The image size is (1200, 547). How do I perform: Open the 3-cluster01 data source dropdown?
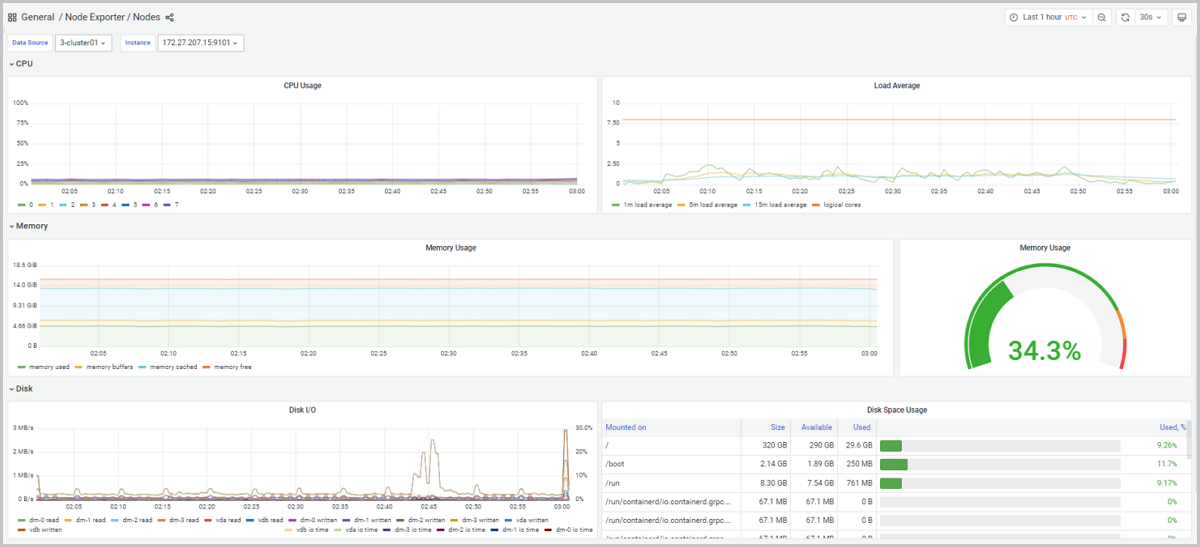83,43
